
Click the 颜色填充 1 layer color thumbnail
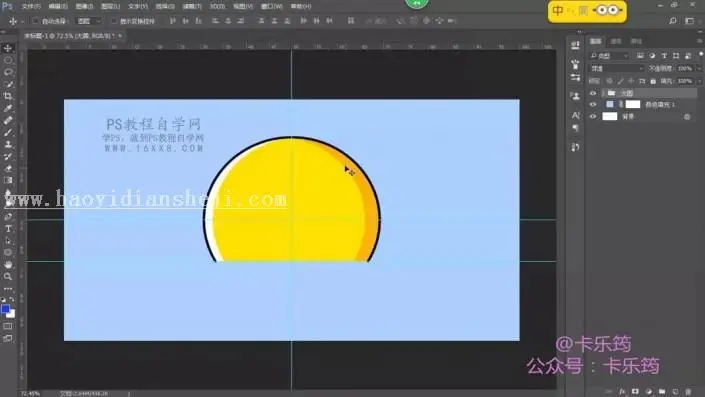click(610, 104)
